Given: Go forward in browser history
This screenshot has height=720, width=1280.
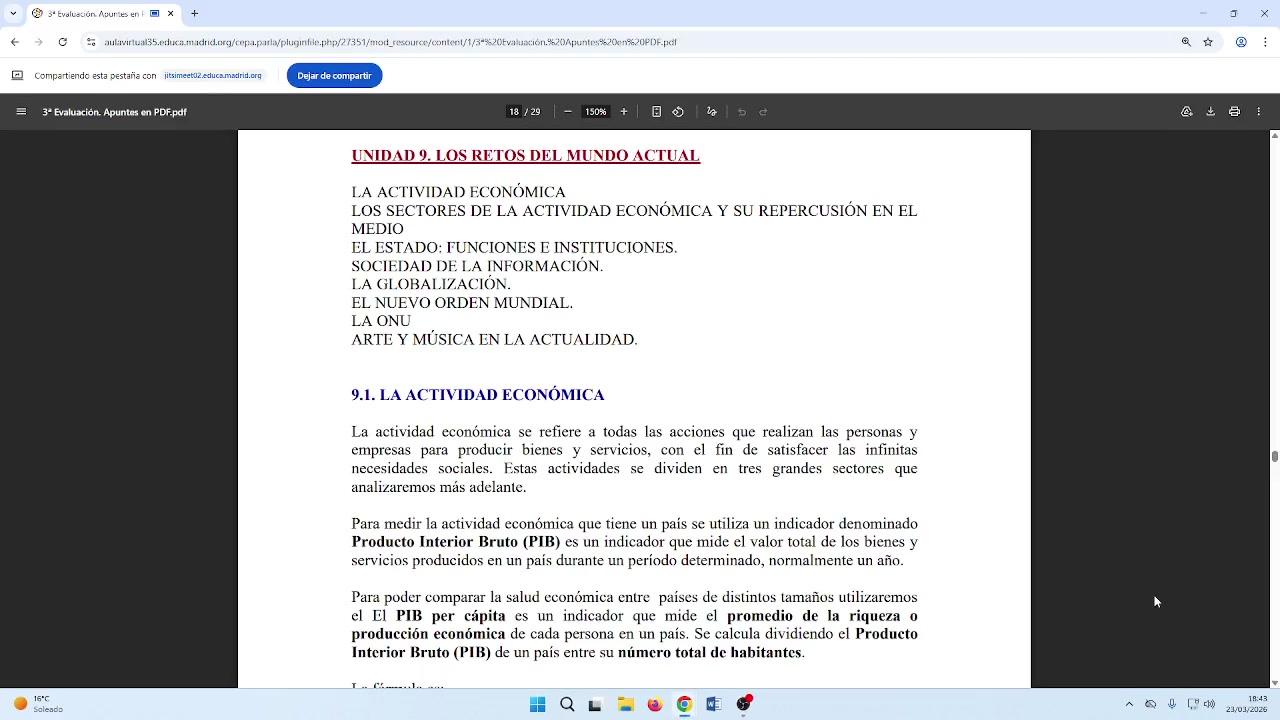Looking at the screenshot, I should click(39, 42).
